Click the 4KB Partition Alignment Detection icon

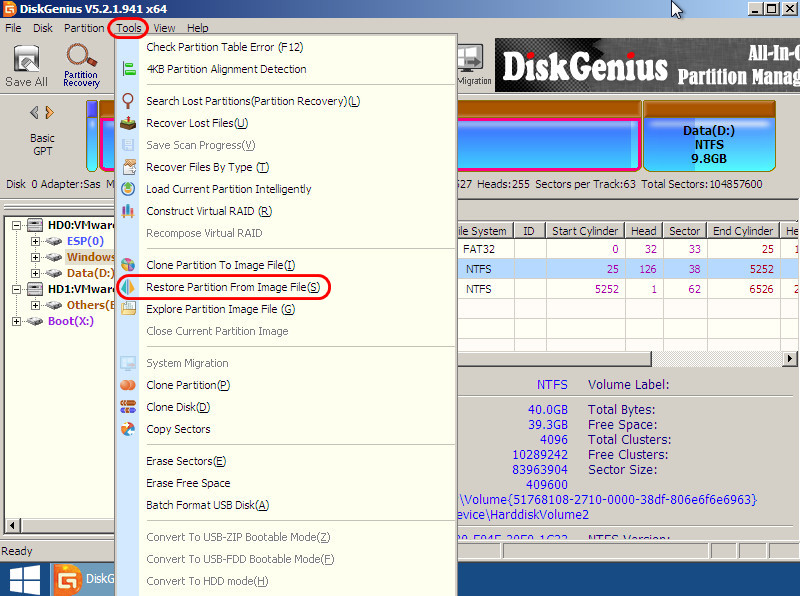coord(129,69)
